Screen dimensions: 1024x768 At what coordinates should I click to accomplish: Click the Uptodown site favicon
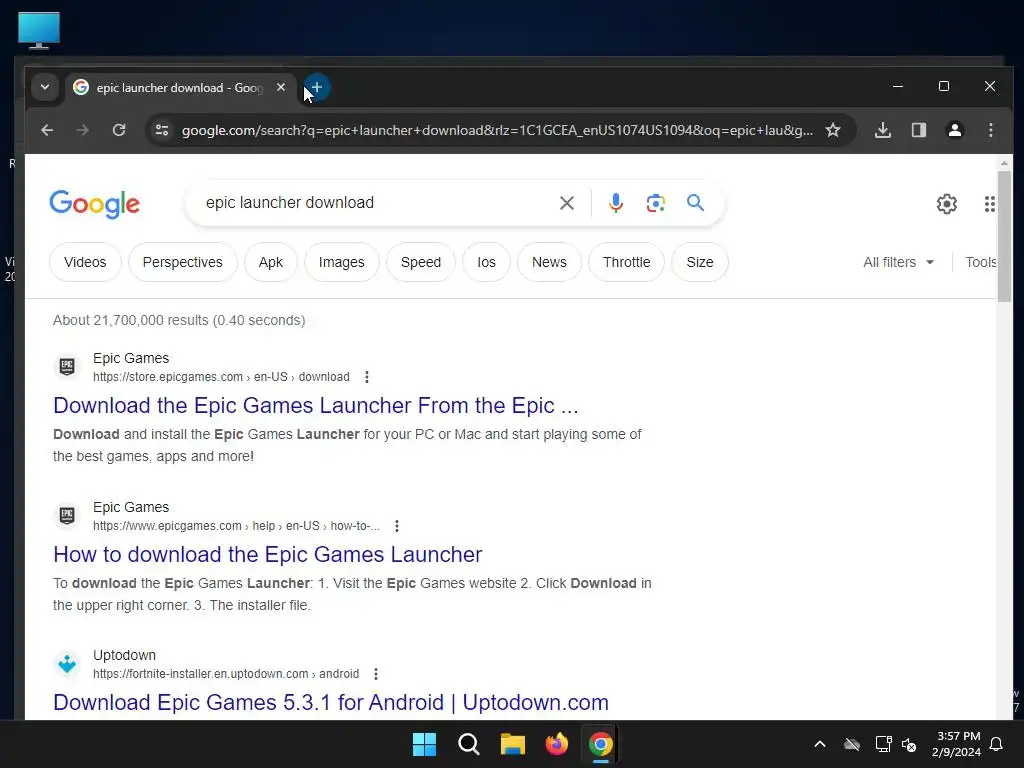tap(67, 664)
